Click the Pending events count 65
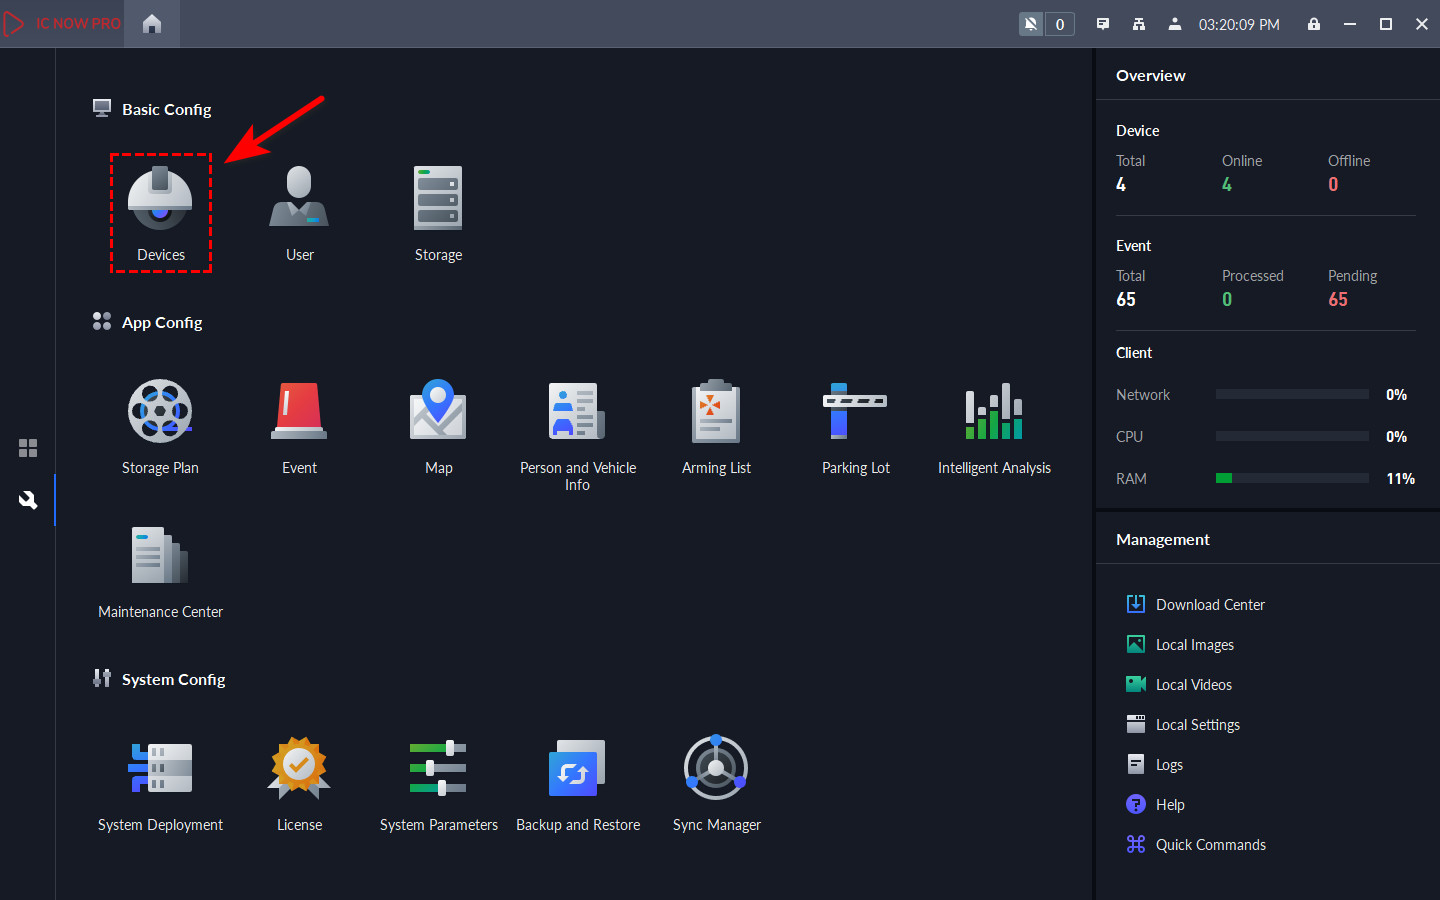Viewport: 1440px width, 900px height. (1338, 300)
